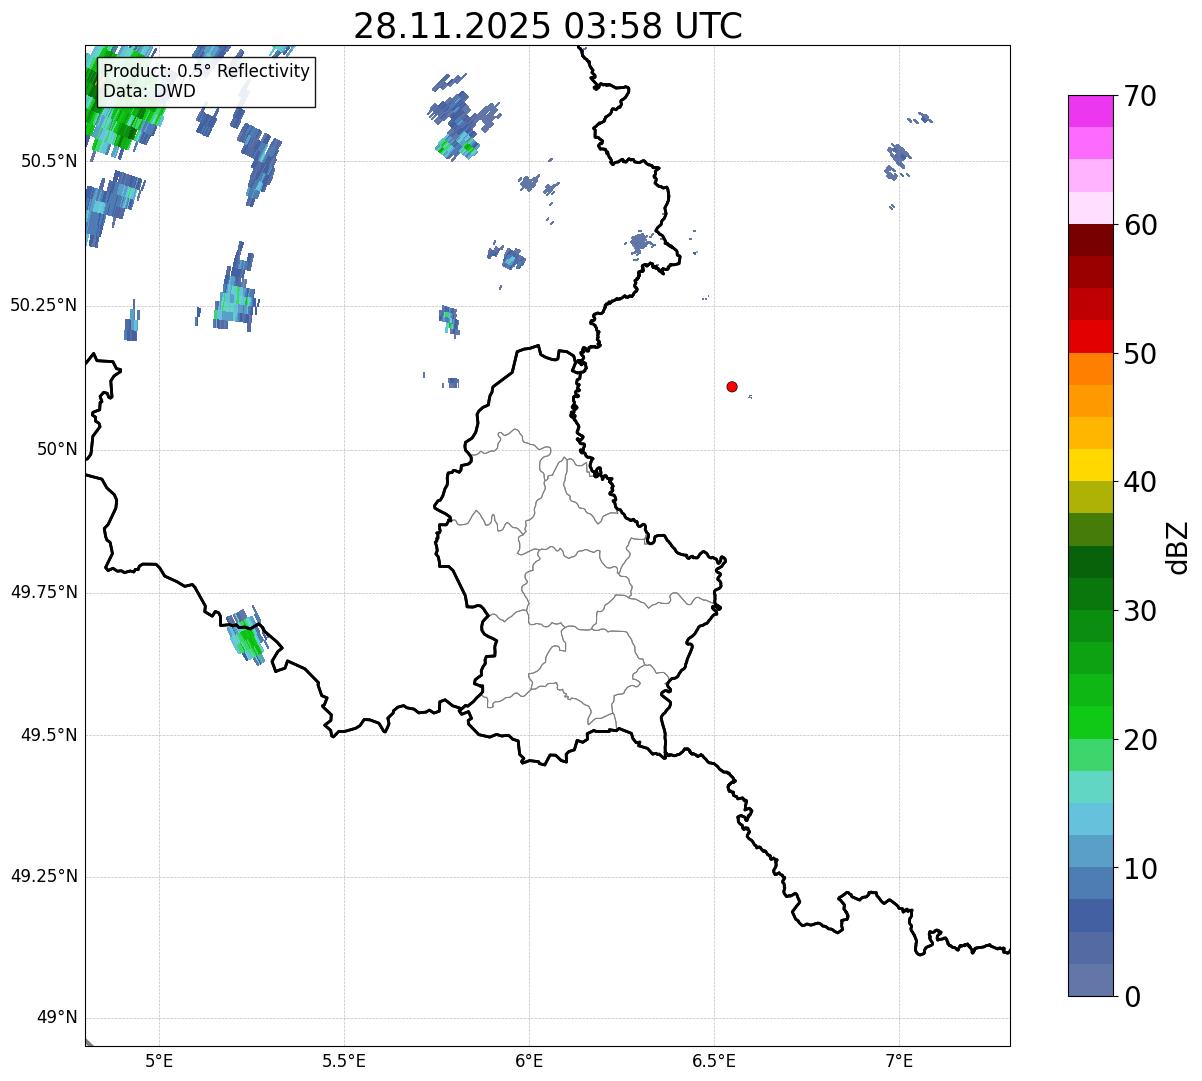
Task: Select the "dBZ" colorbar label
Action: click(1178, 547)
